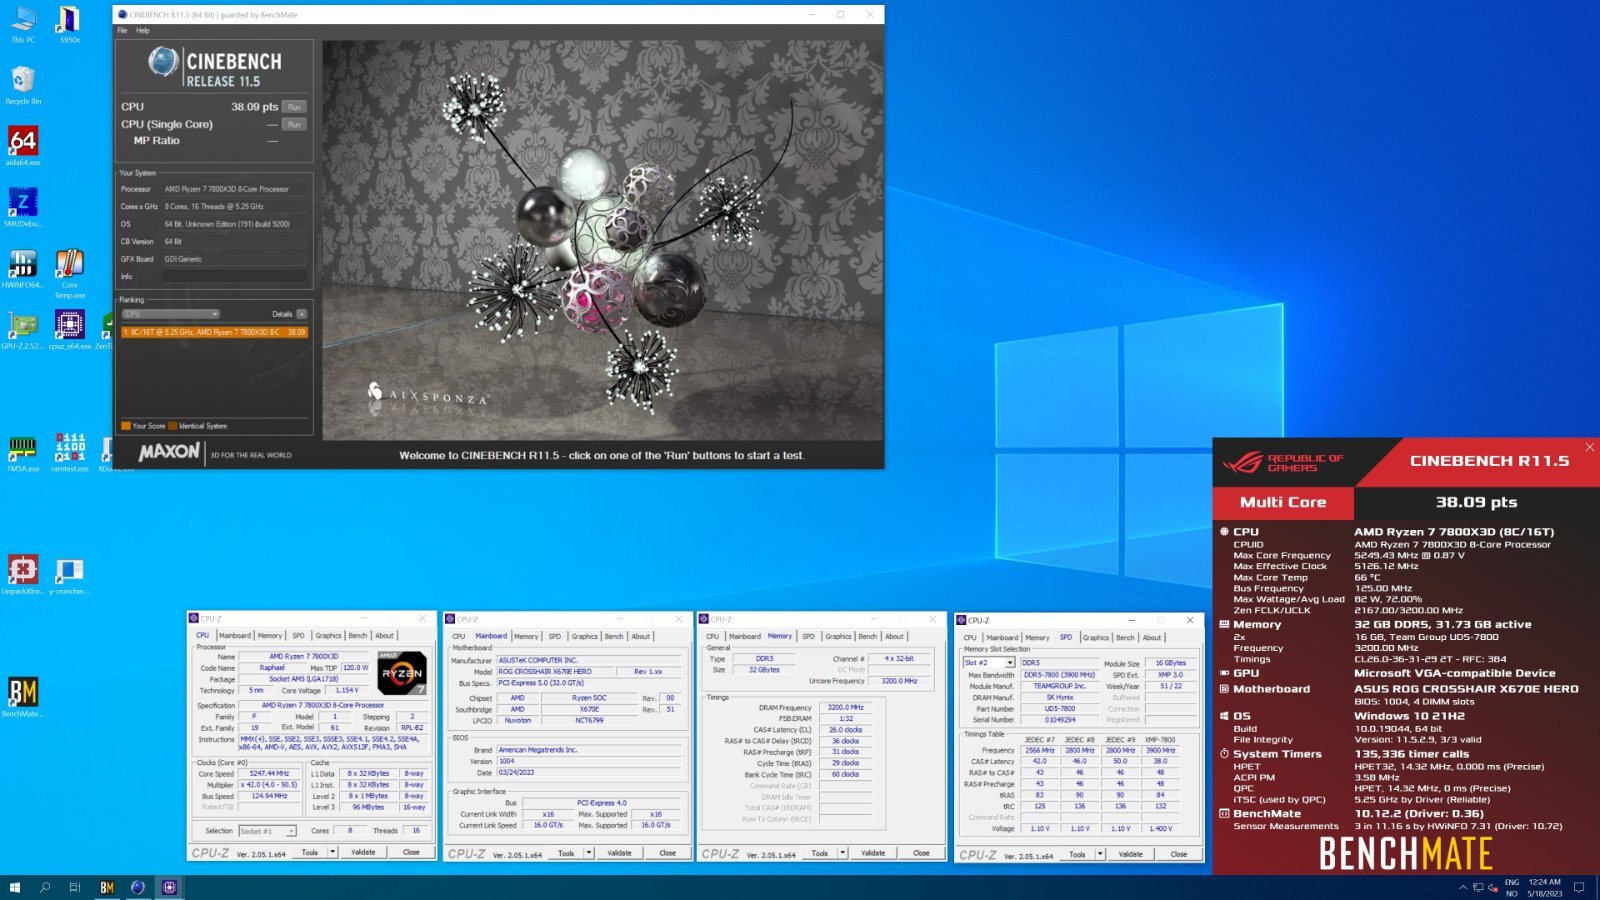The width and height of the screenshot is (1600, 900).
Task: Launch aida64.exe from the desktop
Action: tap(23, 147)
